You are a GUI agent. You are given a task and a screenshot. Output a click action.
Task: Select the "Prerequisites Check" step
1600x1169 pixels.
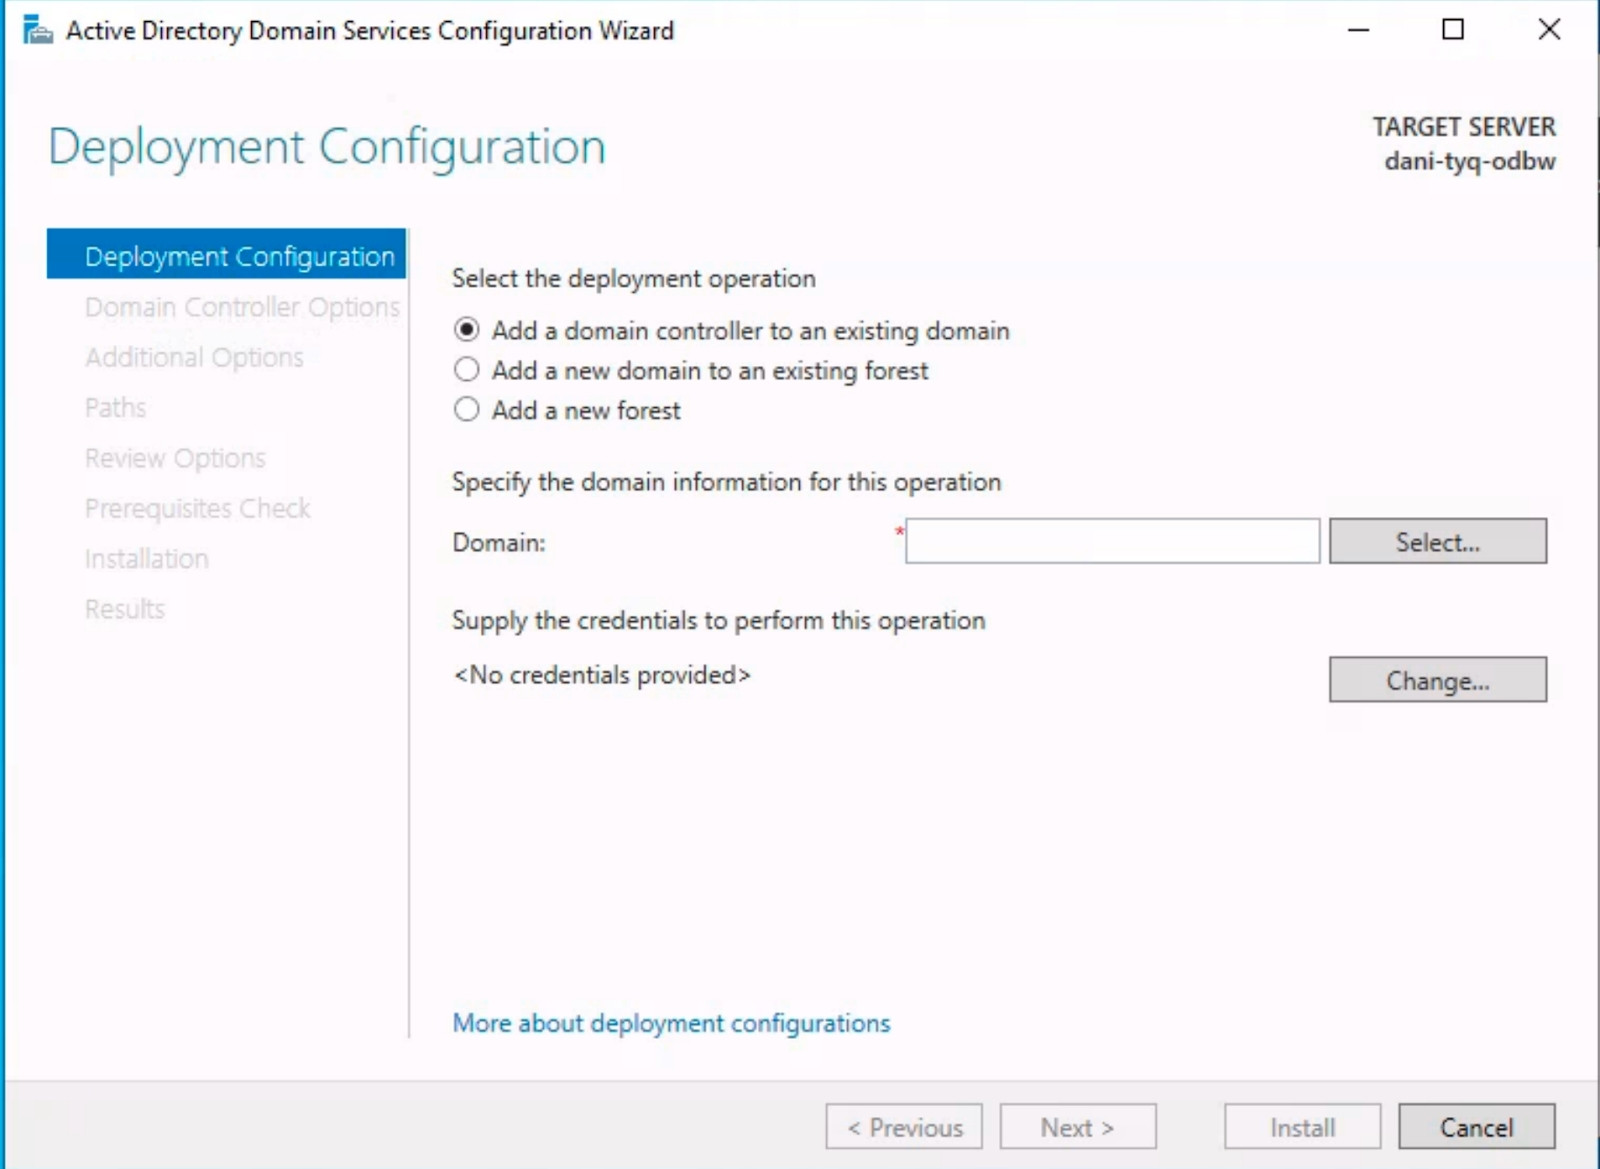click(x=198, y=508)
